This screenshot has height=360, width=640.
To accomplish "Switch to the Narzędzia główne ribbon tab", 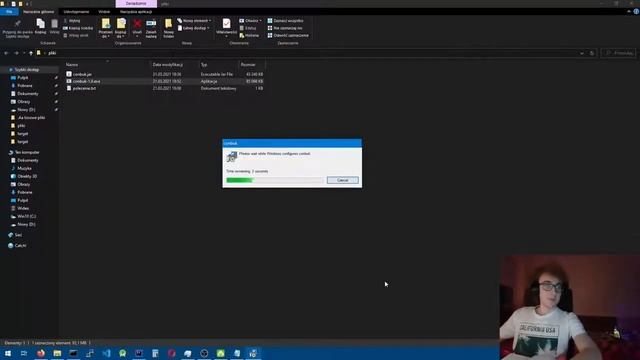I will [x=38, y=12].
